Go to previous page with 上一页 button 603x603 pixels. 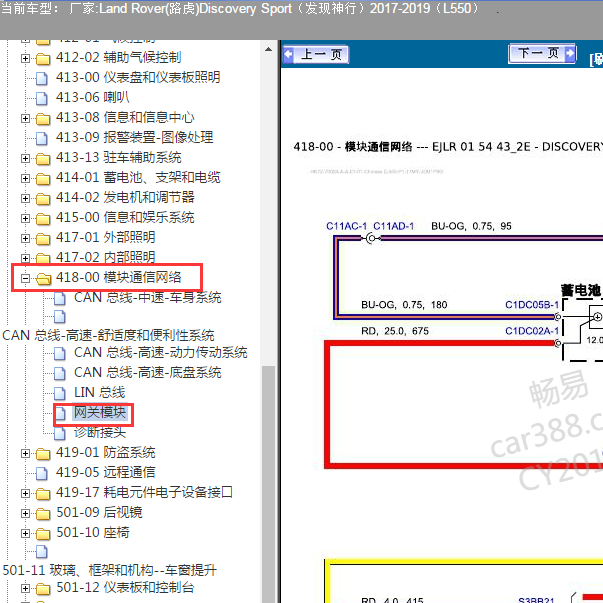[x=316, y=54]
